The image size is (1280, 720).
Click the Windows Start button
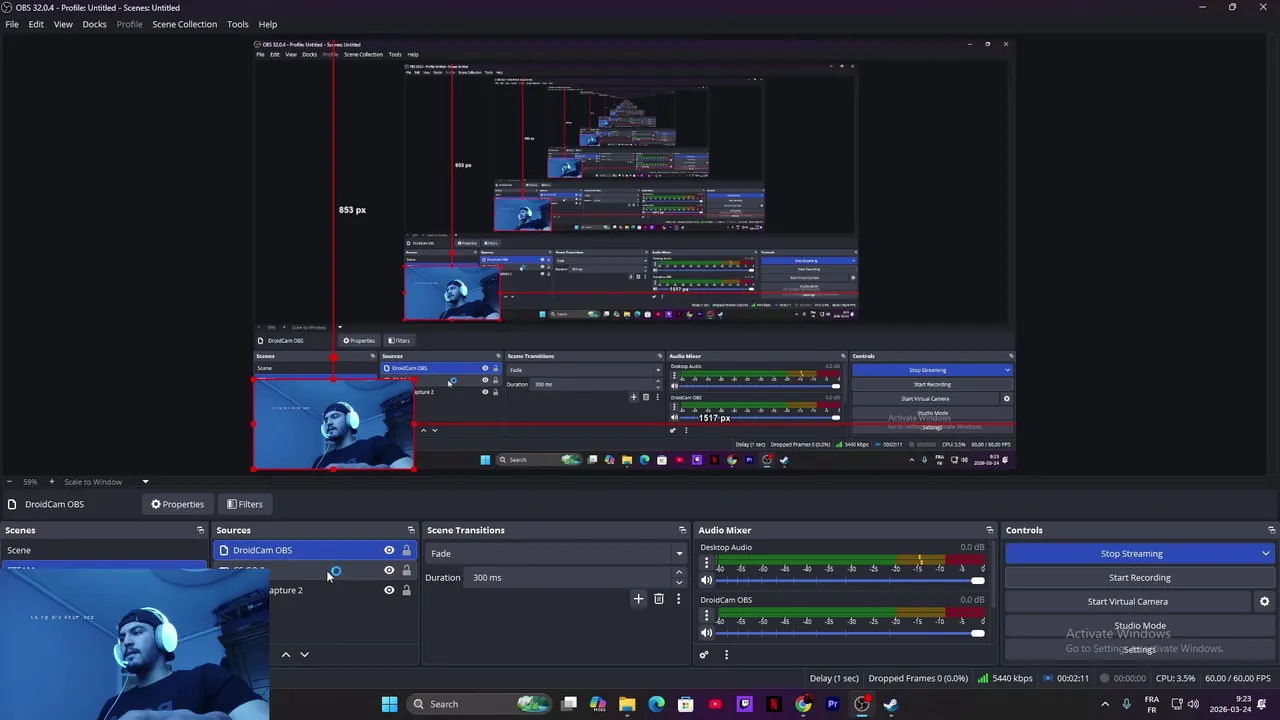[389, 704]
